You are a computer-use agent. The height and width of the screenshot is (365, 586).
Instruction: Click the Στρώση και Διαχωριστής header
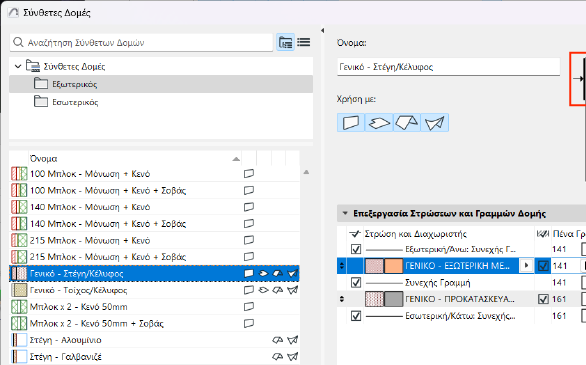pyautogui.click(x=416, y=234)
